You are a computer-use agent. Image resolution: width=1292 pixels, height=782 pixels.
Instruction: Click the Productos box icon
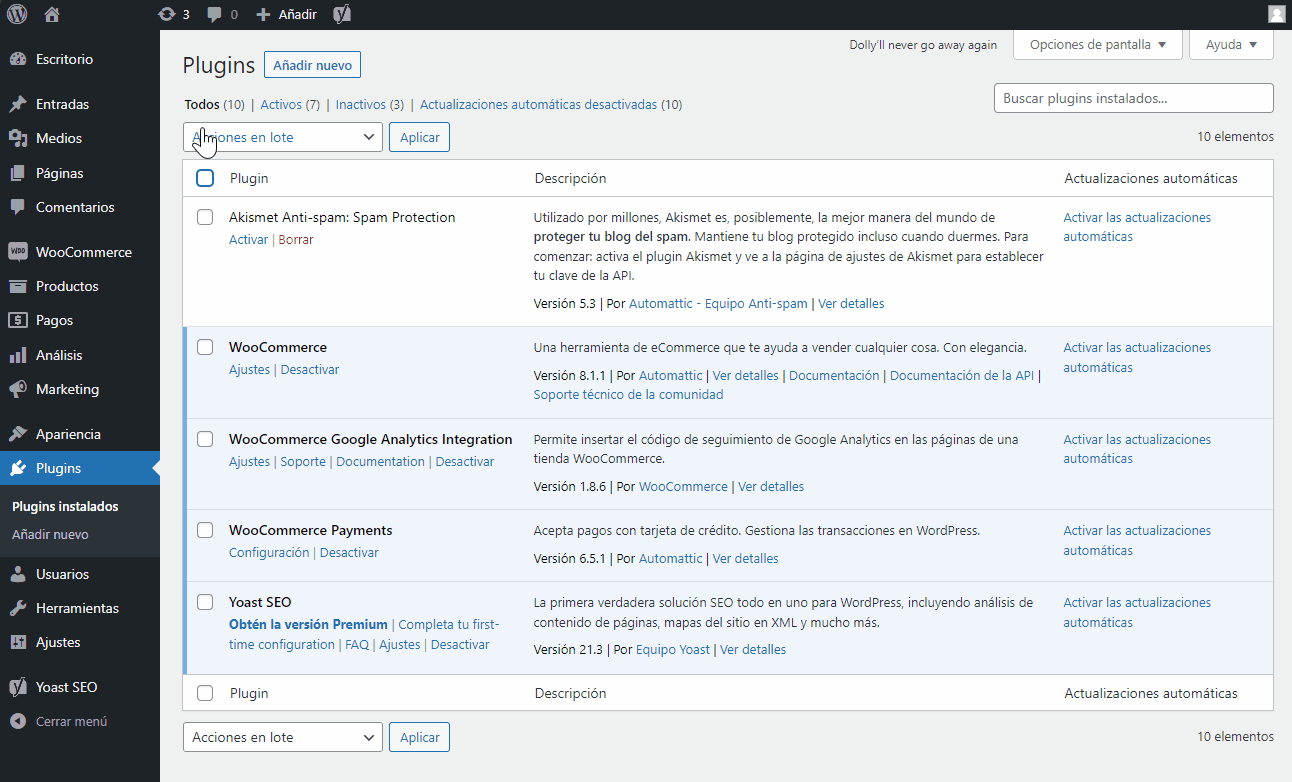tap(17, 286)
